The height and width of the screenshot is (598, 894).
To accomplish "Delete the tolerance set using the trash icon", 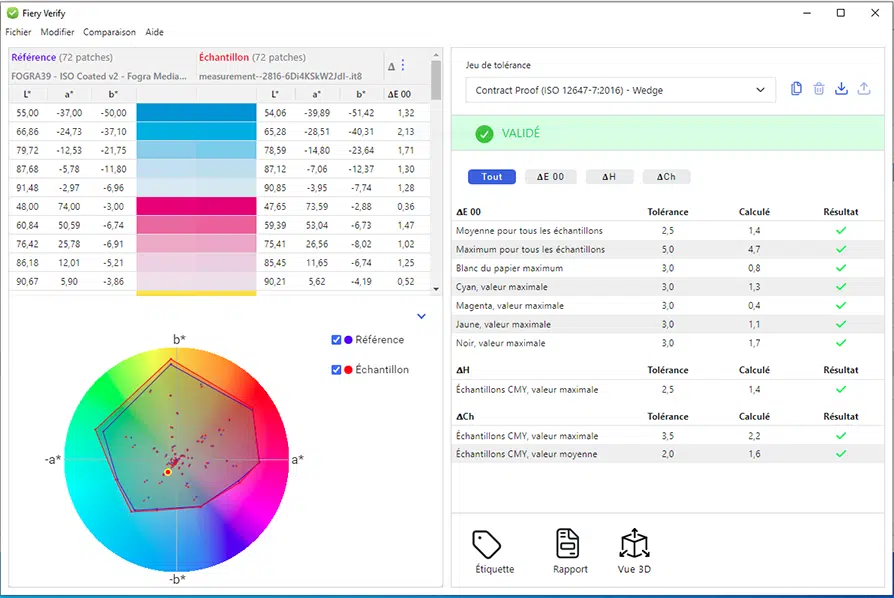I will 819,88.
